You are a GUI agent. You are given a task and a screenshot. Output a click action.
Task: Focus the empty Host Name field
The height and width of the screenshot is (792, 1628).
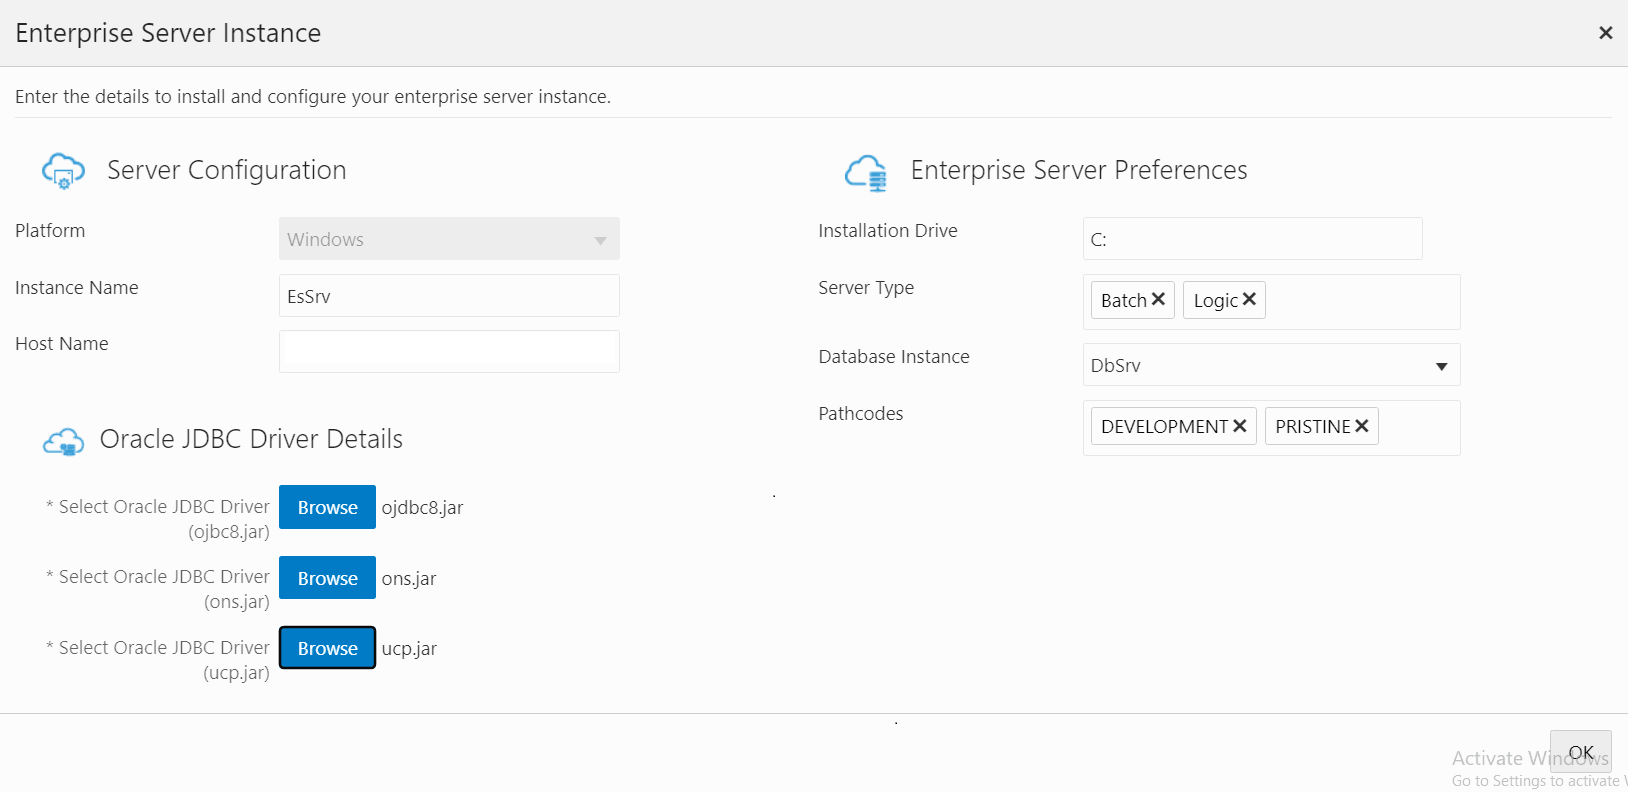(449, 352)
